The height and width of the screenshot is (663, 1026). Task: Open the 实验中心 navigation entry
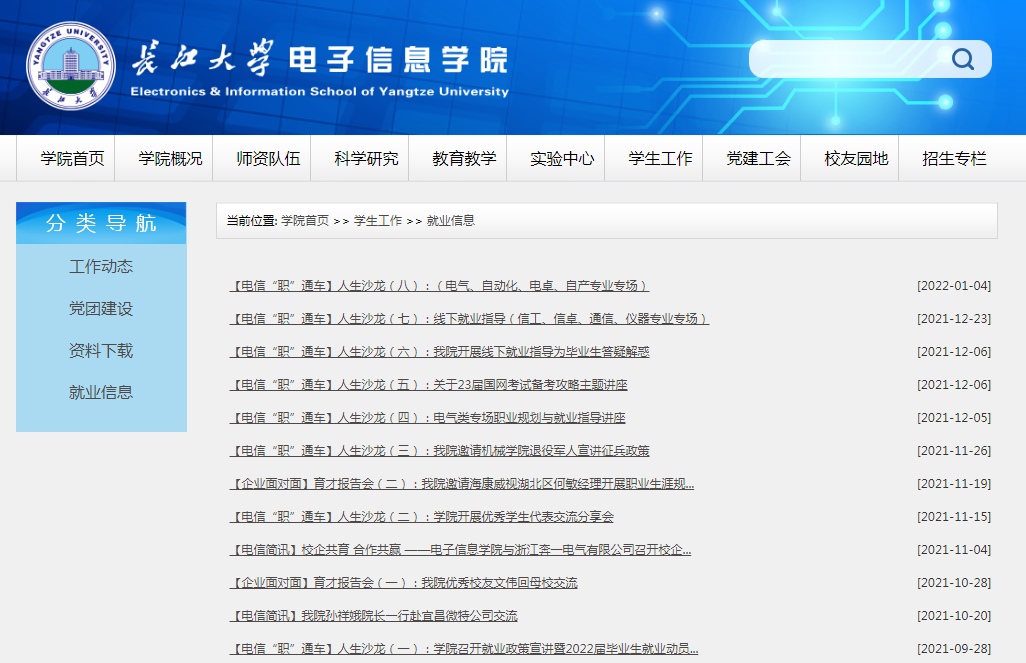pos(556,158)
